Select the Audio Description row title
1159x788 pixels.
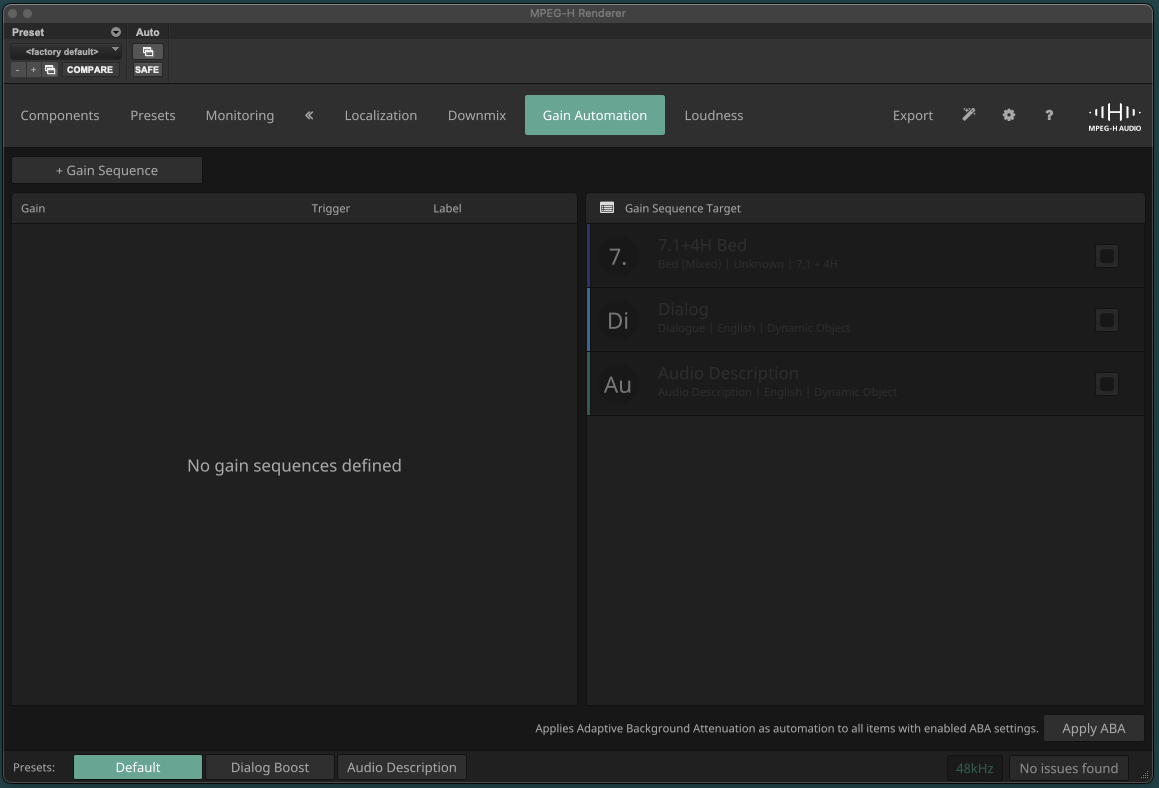(728, 373)
